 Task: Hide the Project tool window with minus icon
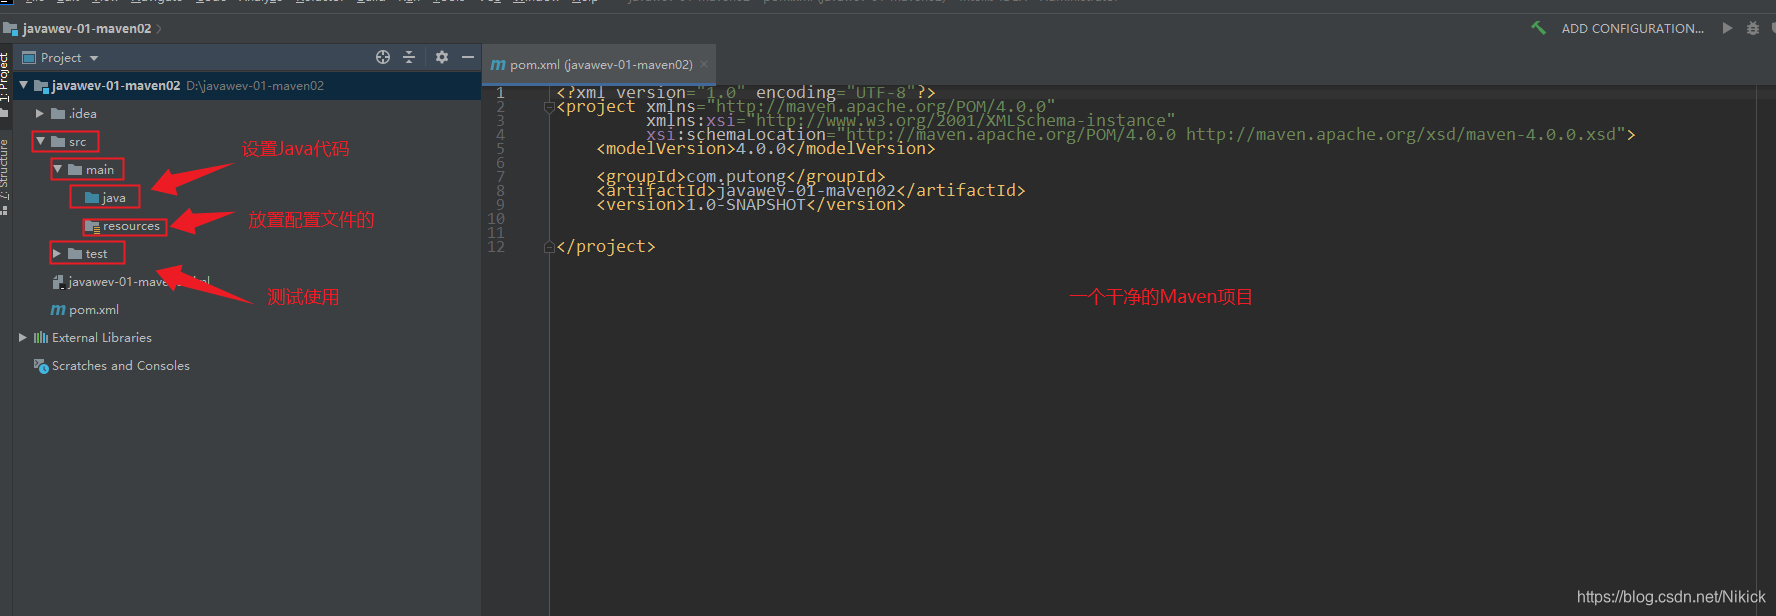467,57
